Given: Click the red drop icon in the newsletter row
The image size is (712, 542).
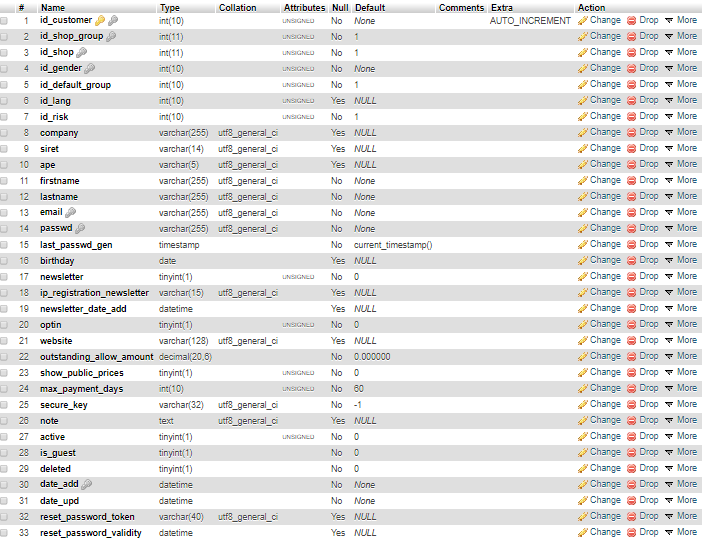Looking at the screenshot, I should tap(631, 276).
